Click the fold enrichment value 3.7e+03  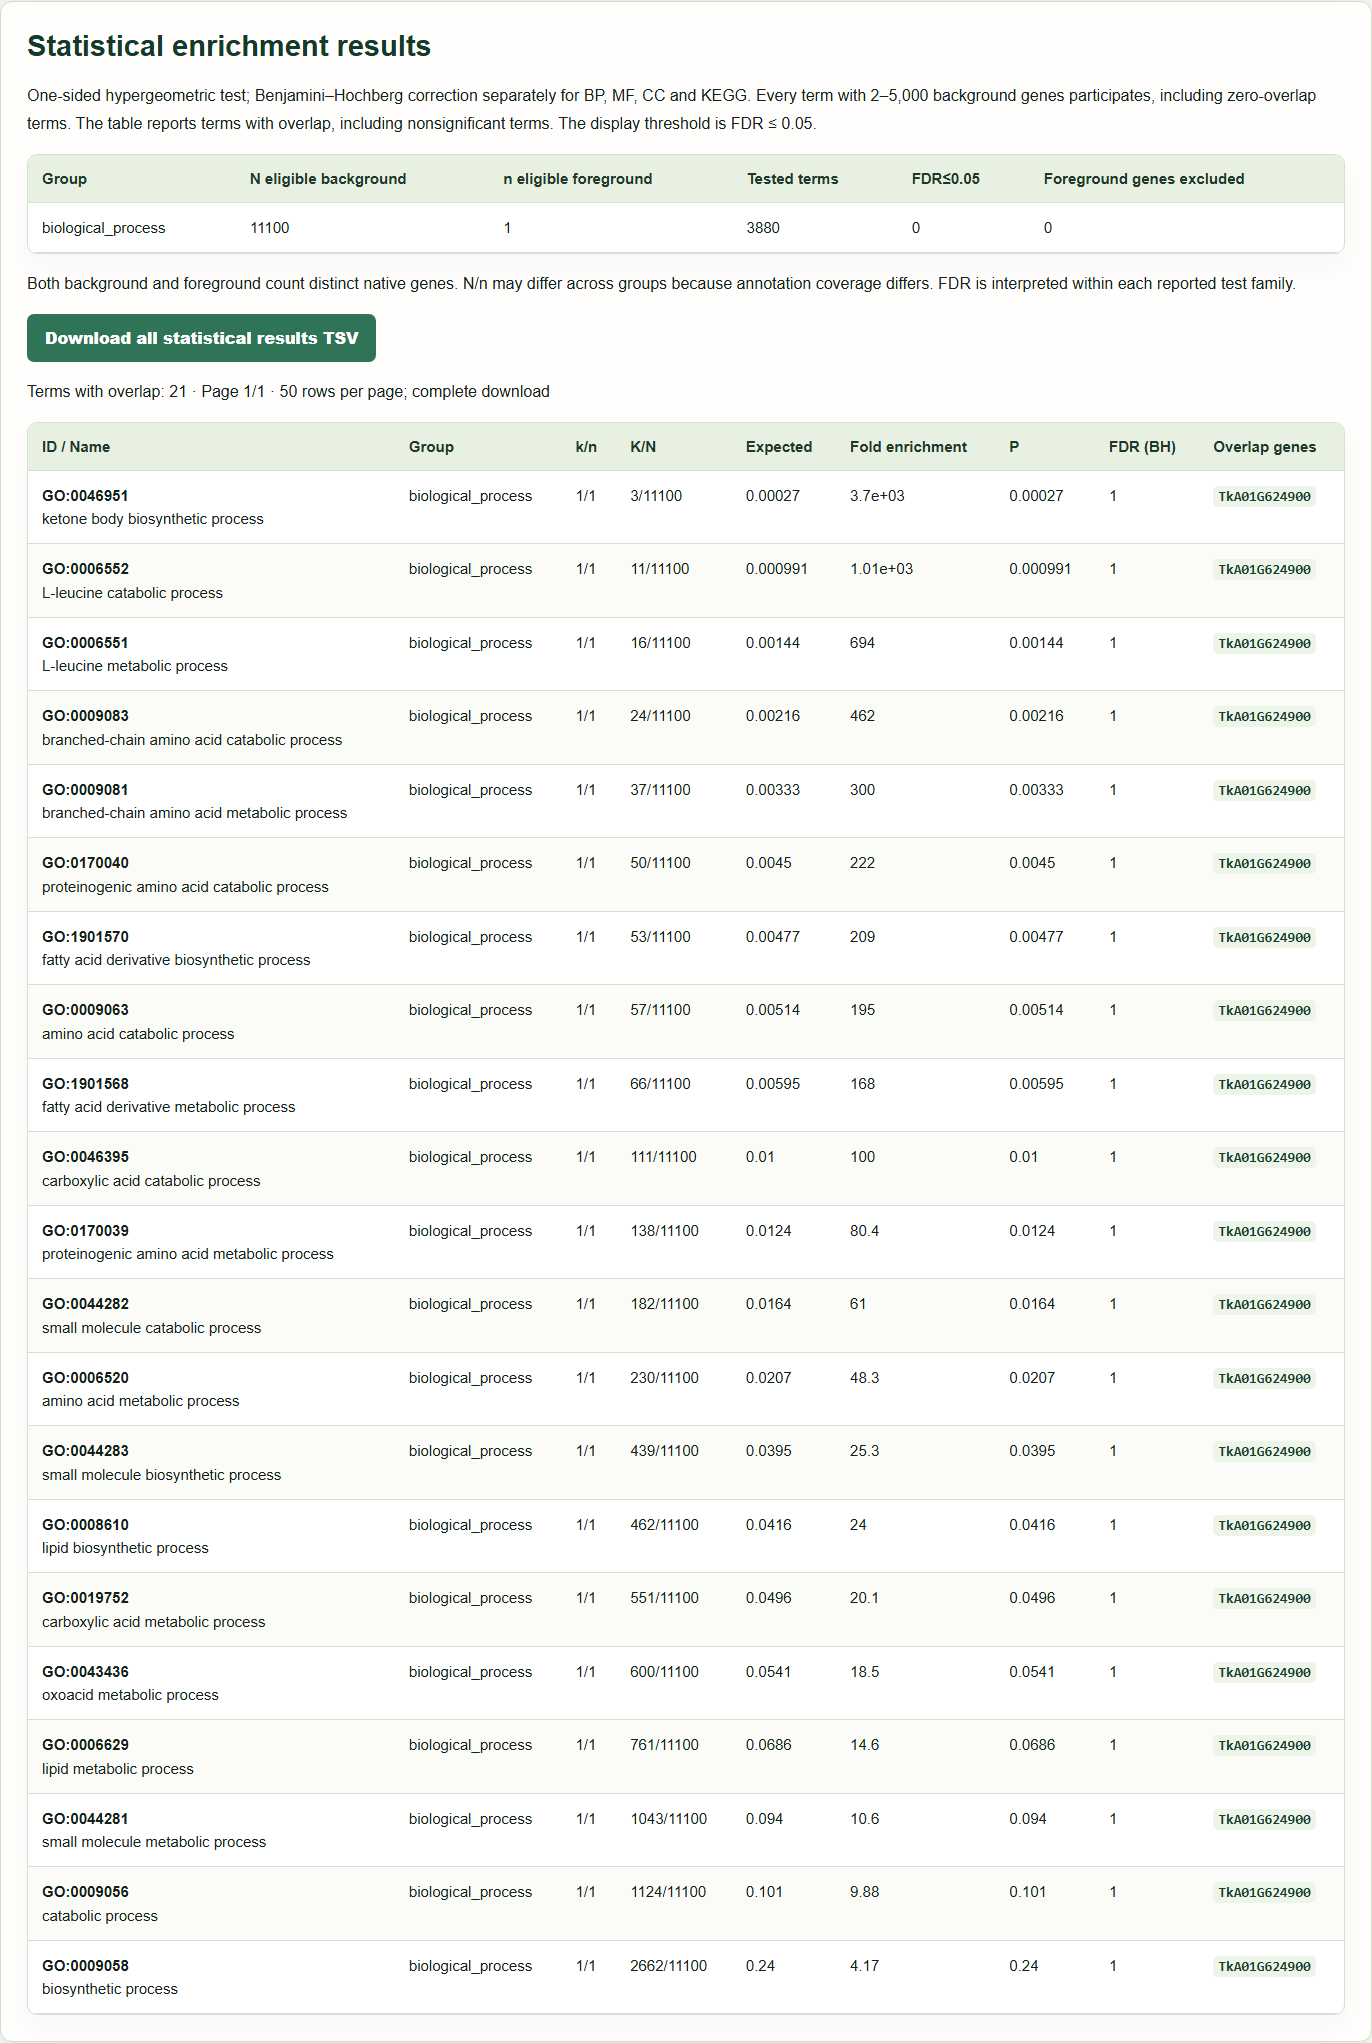pos(877,496)
